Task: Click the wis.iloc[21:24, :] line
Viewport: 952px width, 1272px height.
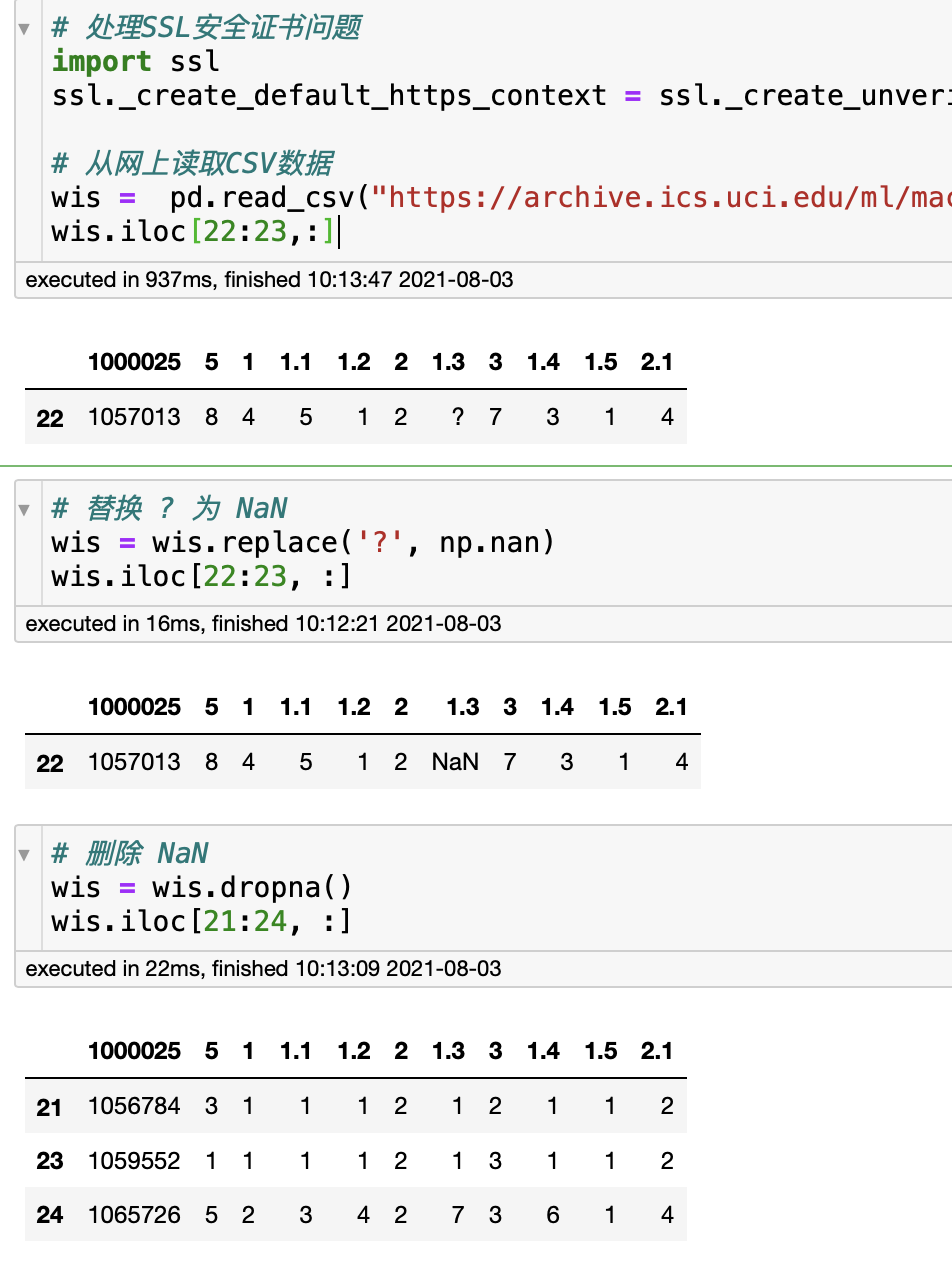Action: 202,921
